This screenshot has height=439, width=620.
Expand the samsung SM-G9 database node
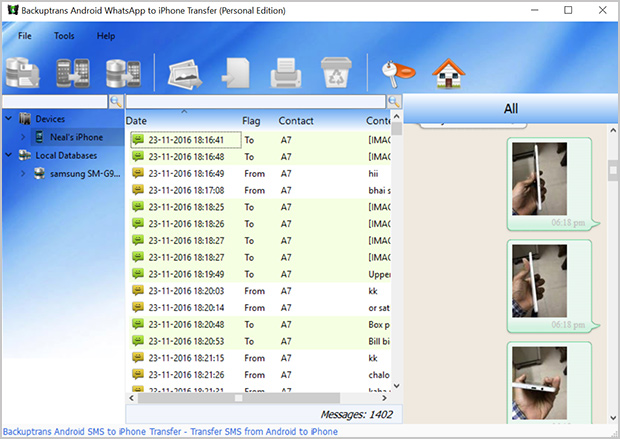(x=24, y=173)
